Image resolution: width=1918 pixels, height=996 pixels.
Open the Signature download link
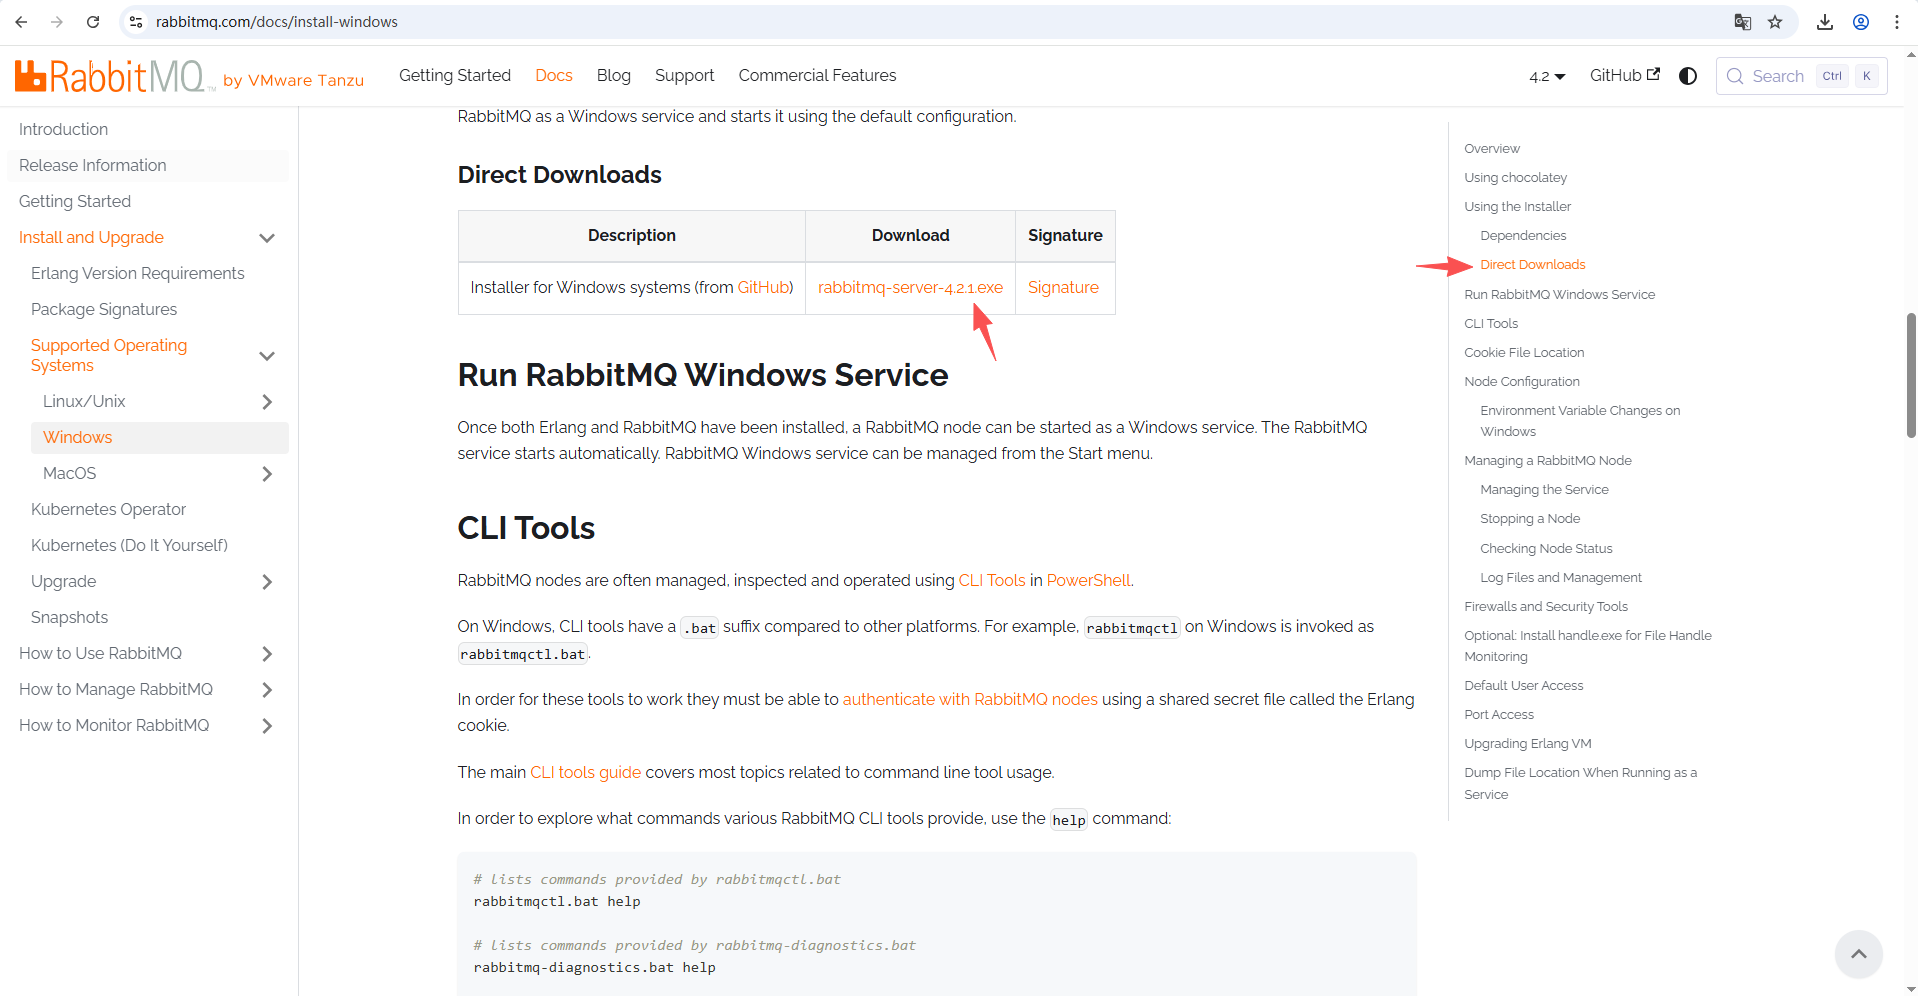(x=1063, y=288)
